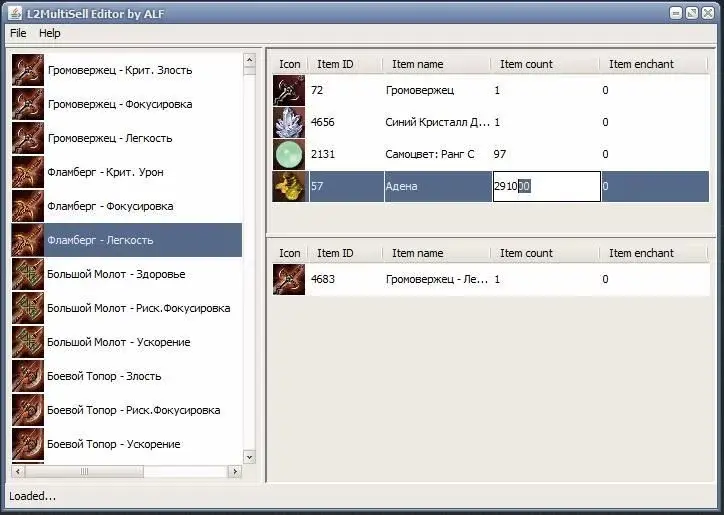724x515 pixels.
Task: Select the Боевой Топор - Злость icon
Action: pos(28,376)
